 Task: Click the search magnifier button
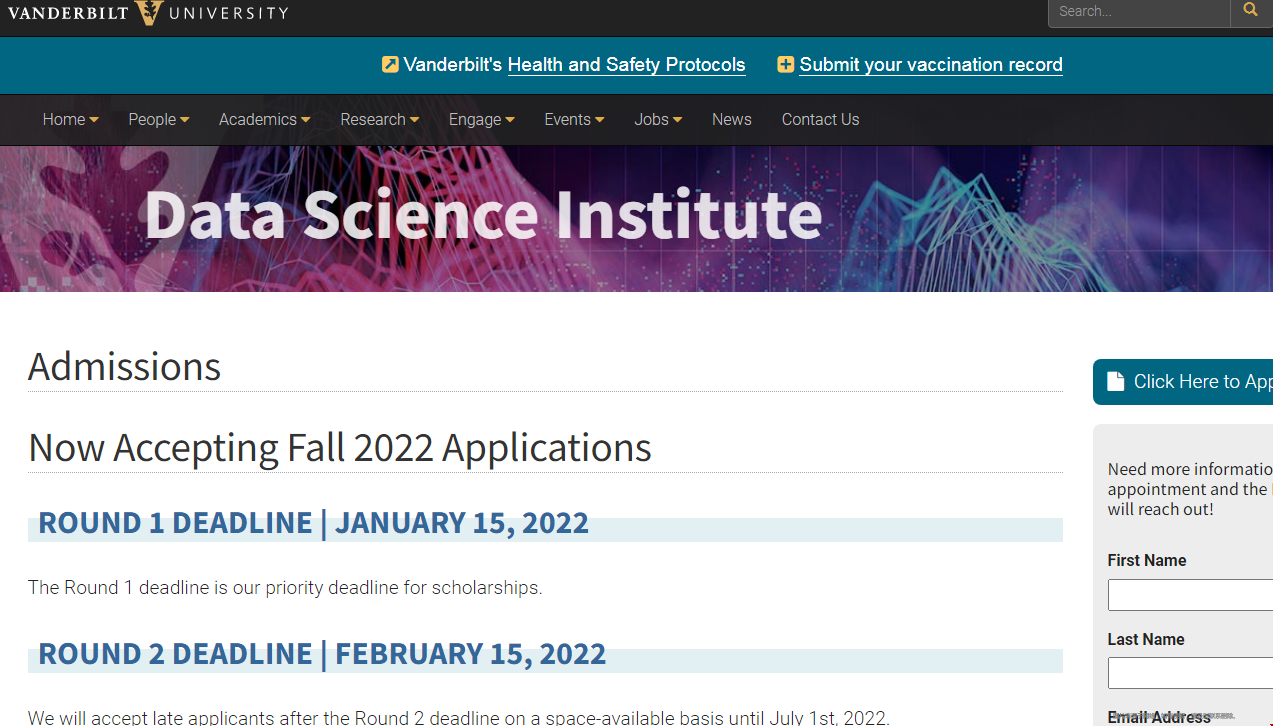point(1251,11)
